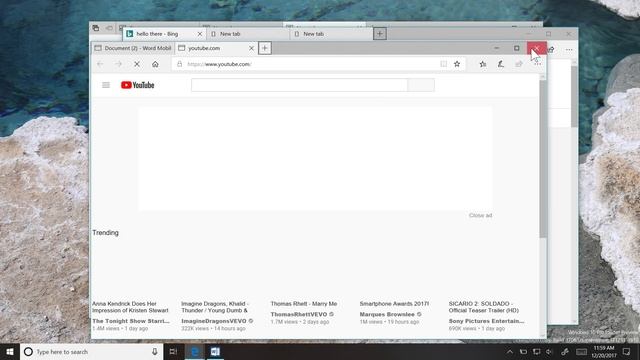Click the Close ad link
Screen dimensions: 640x360
pyautogui.click(x=480, y=216)
